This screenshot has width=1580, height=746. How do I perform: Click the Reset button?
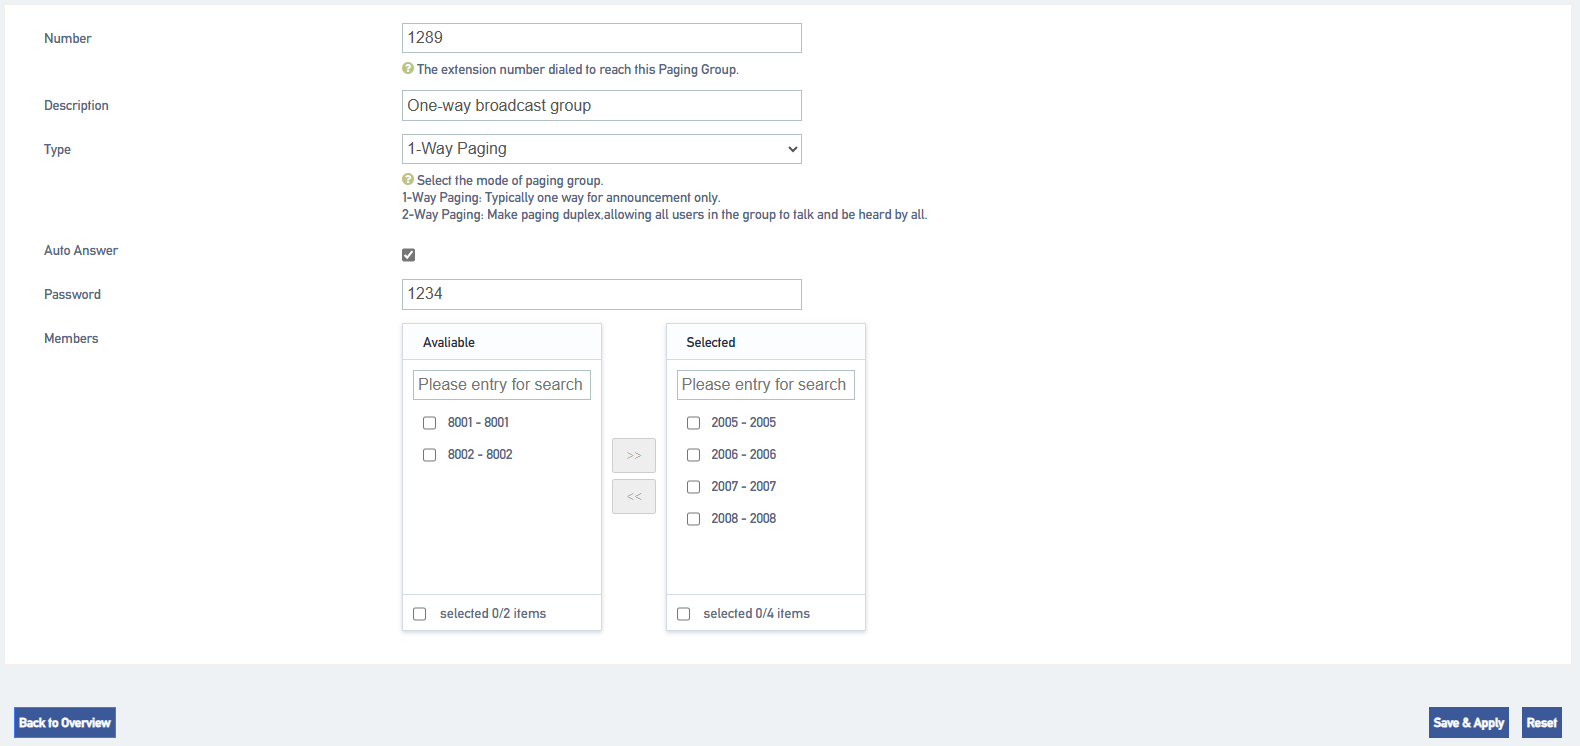[1542, 723]
